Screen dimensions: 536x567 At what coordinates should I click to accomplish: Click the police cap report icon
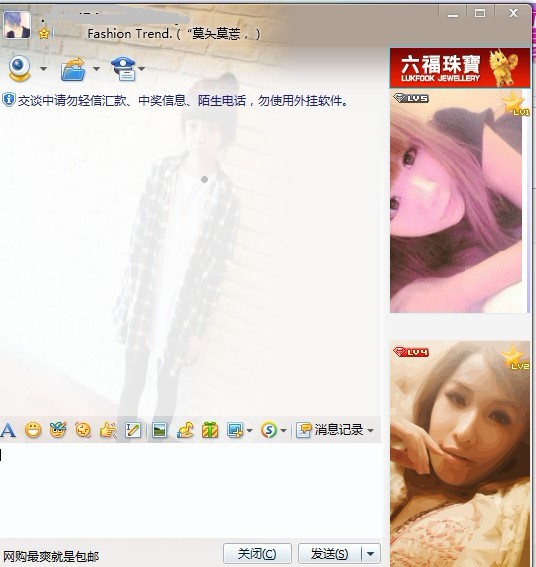tap(124, 68)
